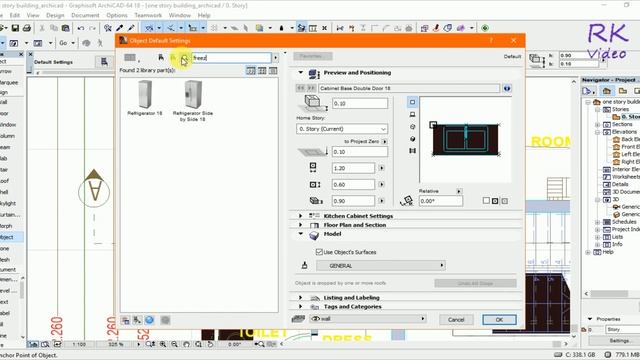Open Home Story dropdown 0. Story (Current)
Image resolution: width=640 pixels, height=360 pixels.
pos(342,129)
